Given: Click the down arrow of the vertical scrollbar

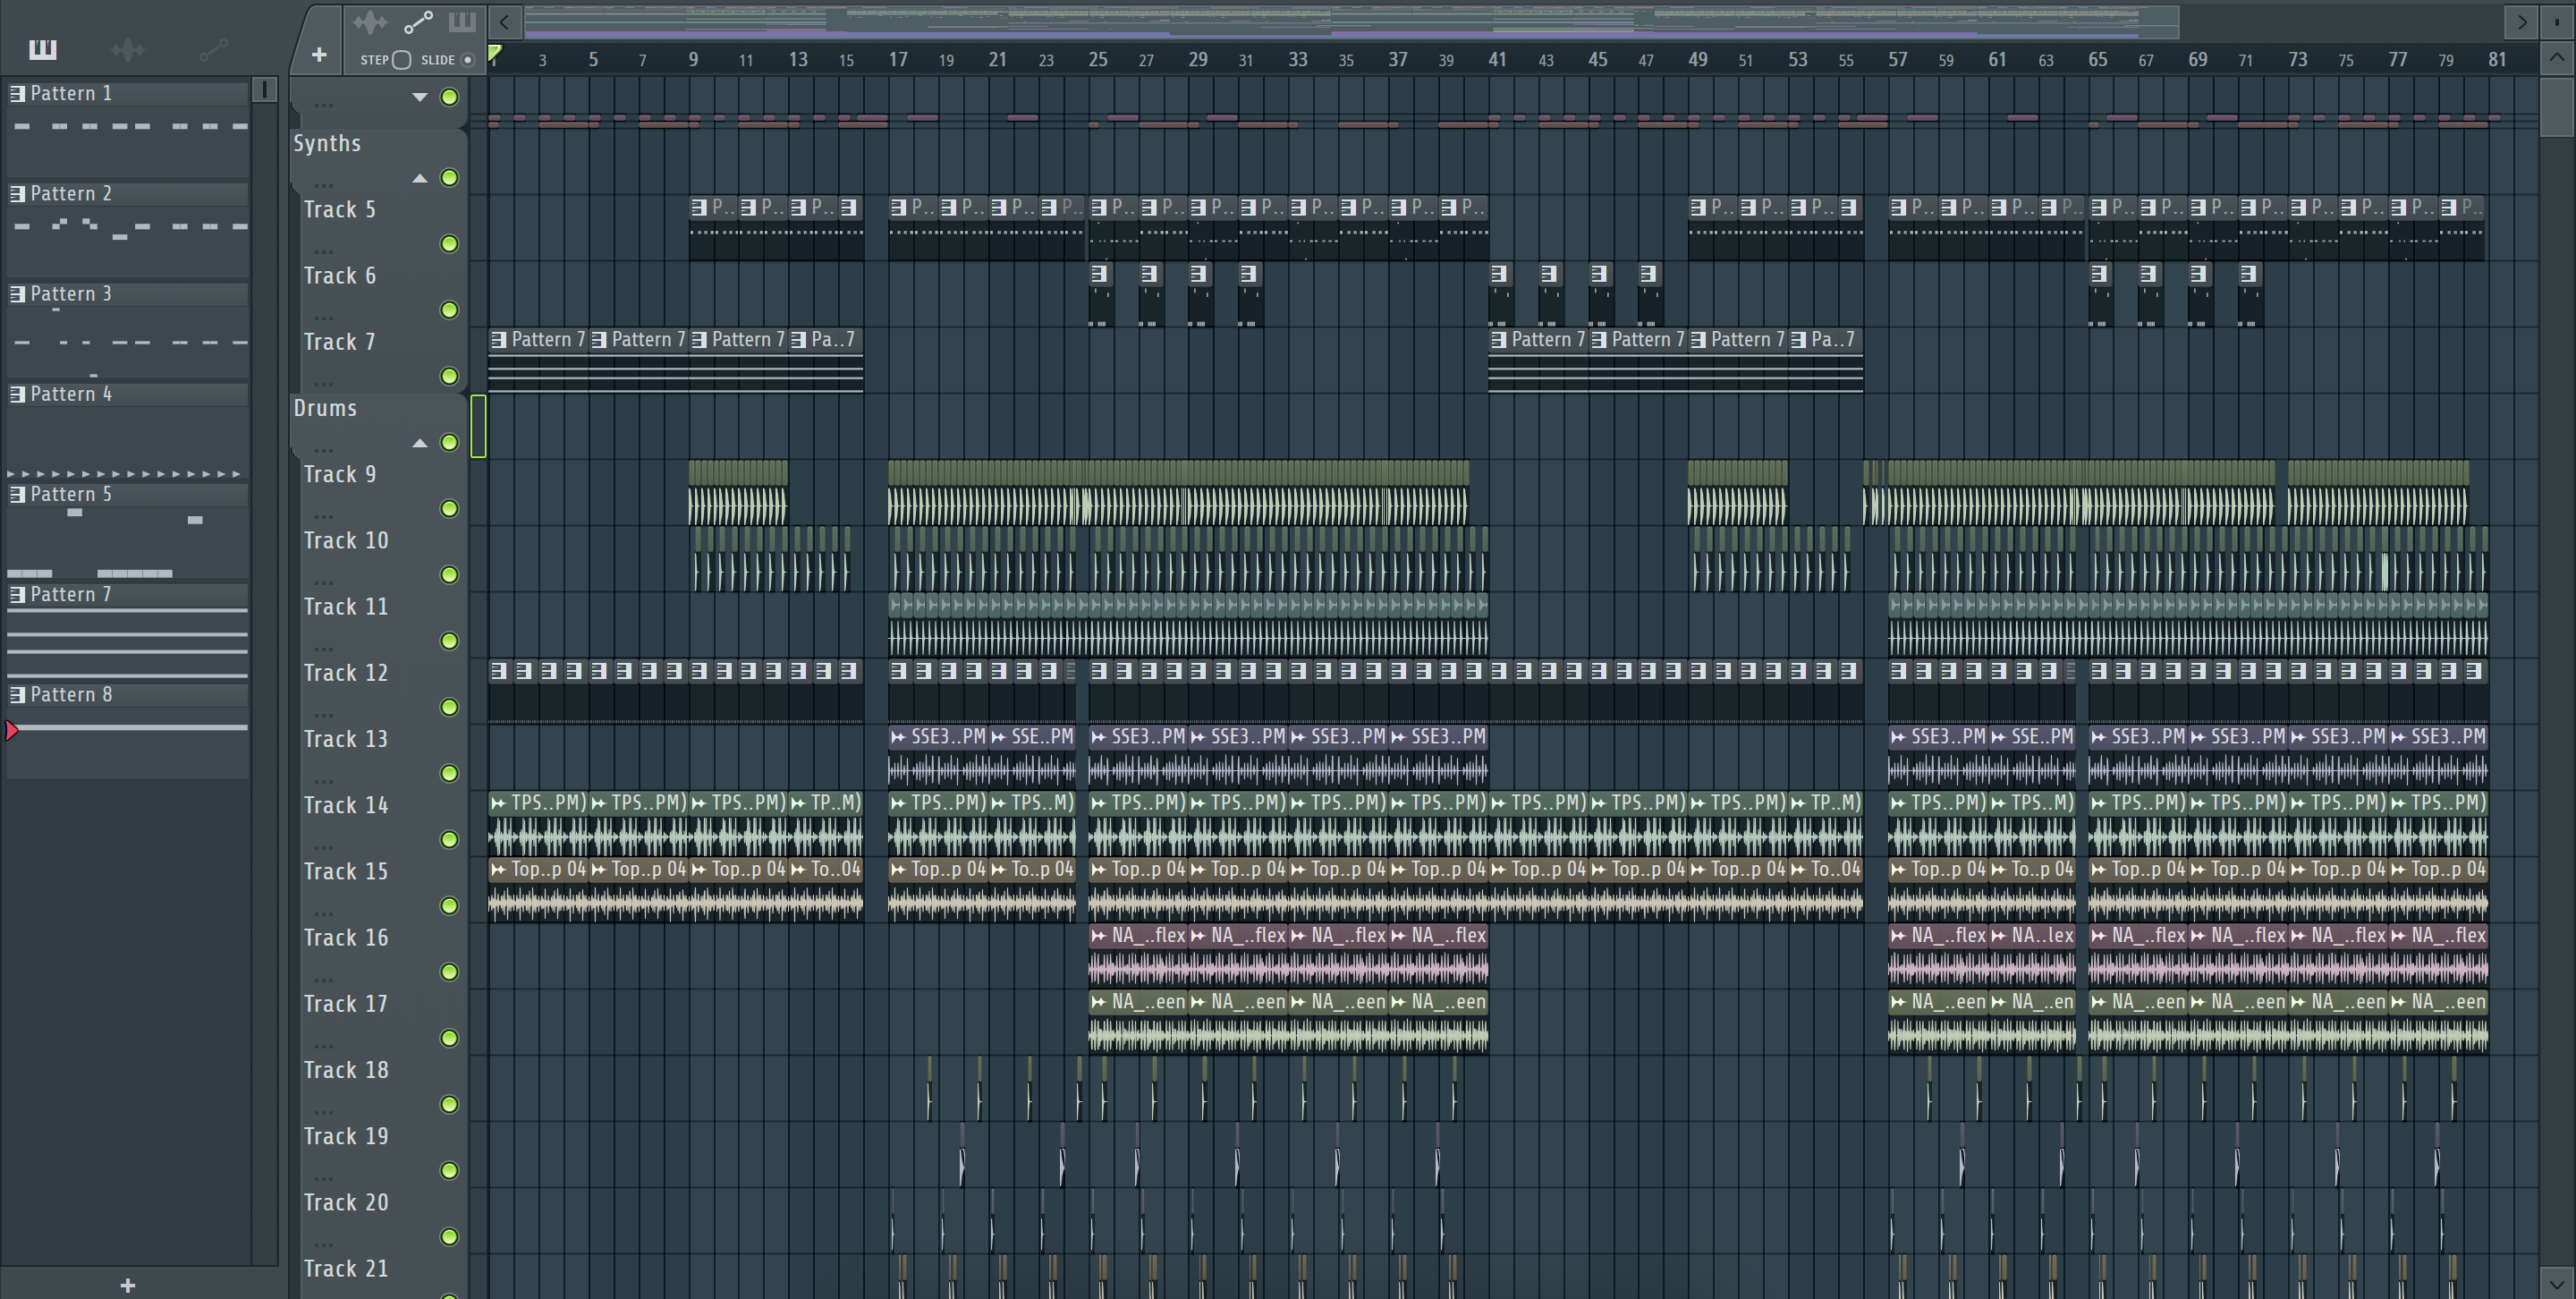Looking at the screenshot, I should click(x=2557, y=1283).
